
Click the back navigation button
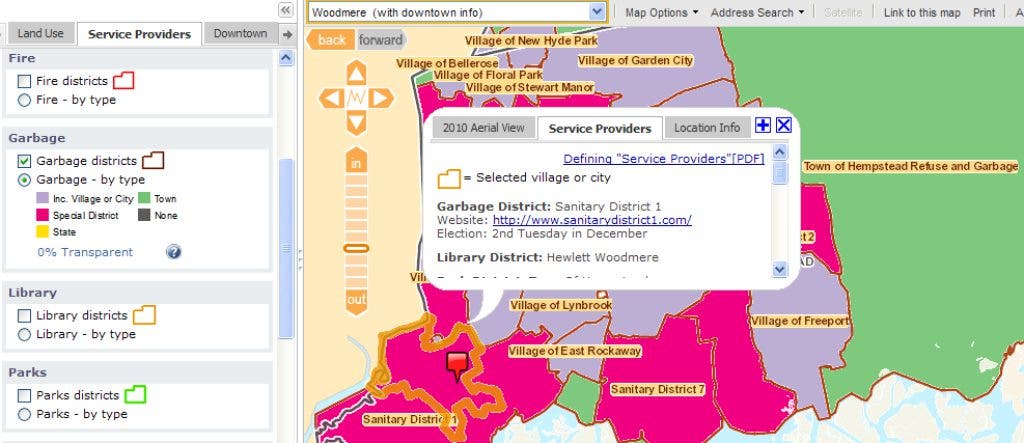332,40
